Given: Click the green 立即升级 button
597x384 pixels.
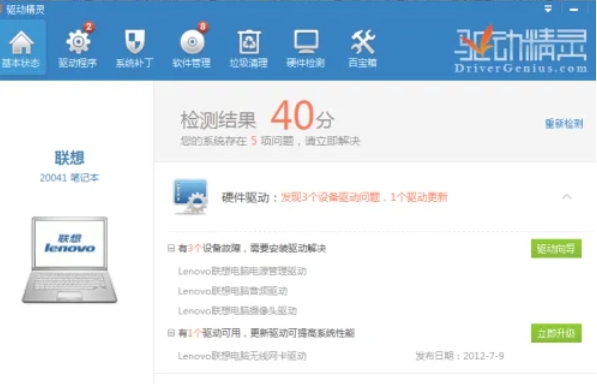Looking at the screenshot, I should coord(556,333).
